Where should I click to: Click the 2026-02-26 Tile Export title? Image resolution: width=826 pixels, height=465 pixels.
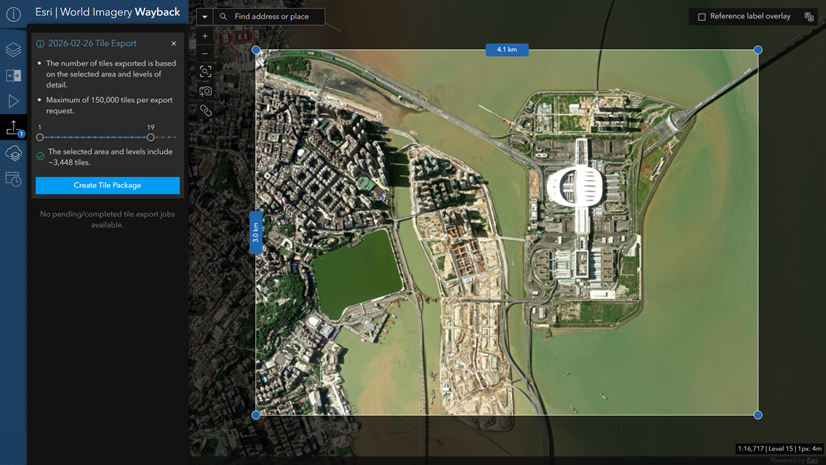tap(92, 44)
